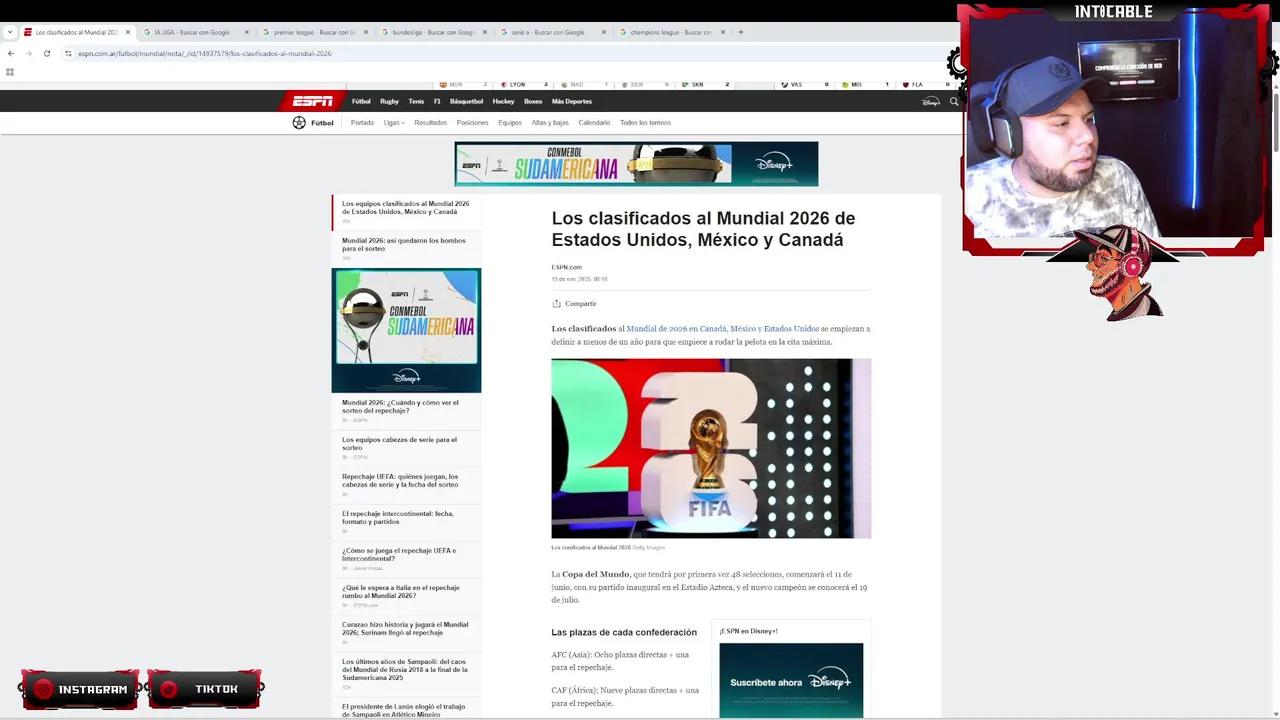Open Básquetbol in ESPN top menu
The width and height of the screenshot is (1280, 720).
[466, 101]
